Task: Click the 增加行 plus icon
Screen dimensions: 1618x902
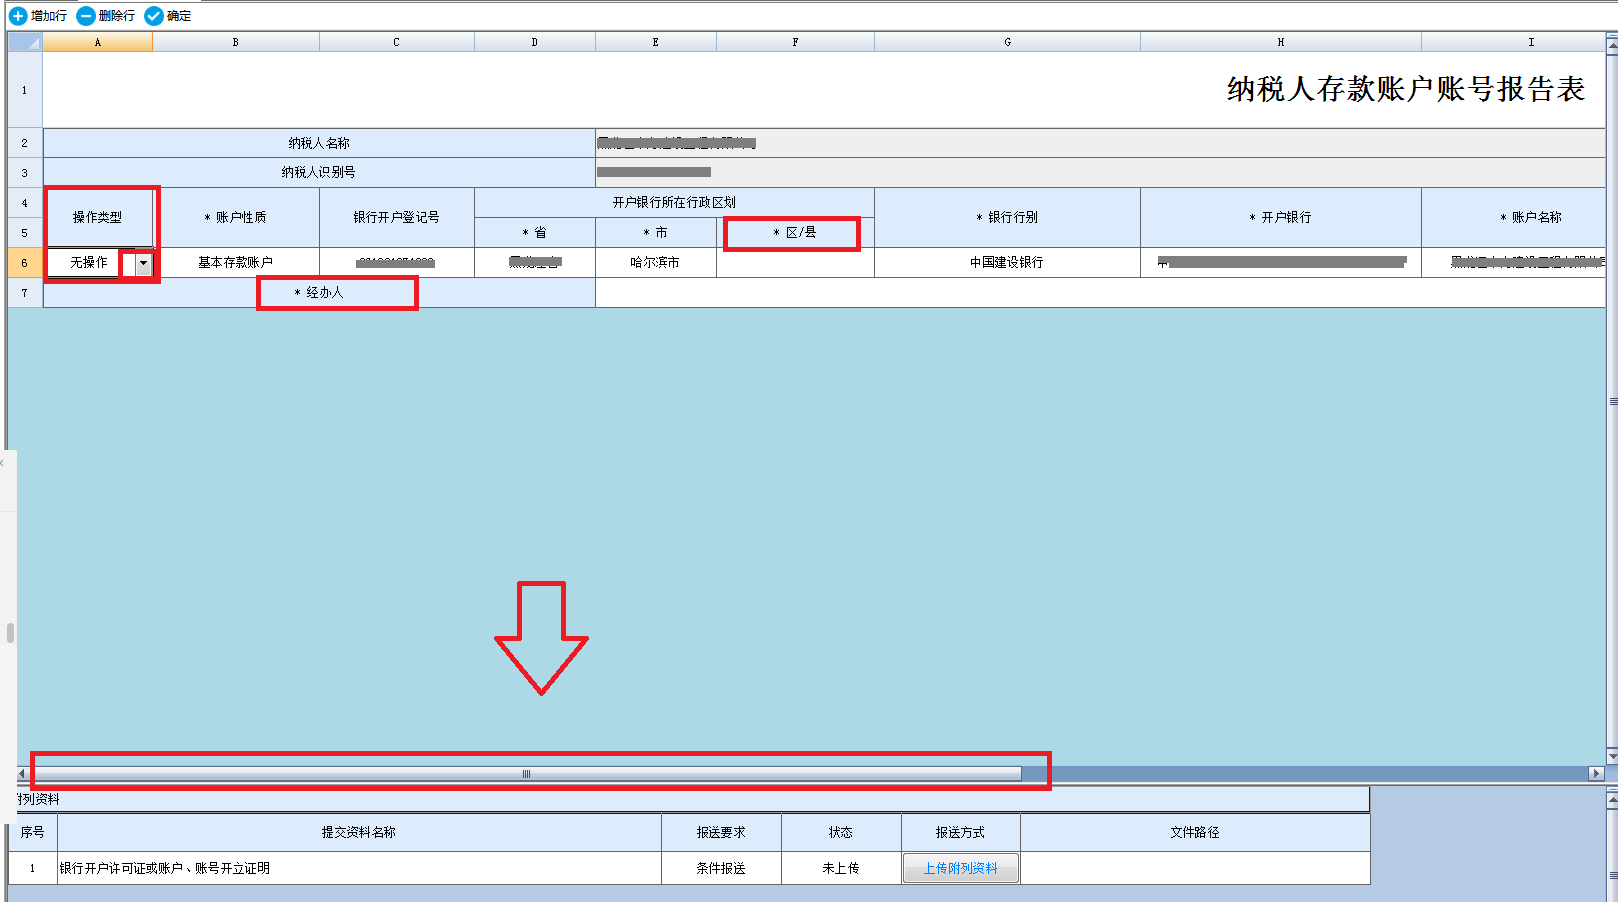Action: click(x=17, y=16)
